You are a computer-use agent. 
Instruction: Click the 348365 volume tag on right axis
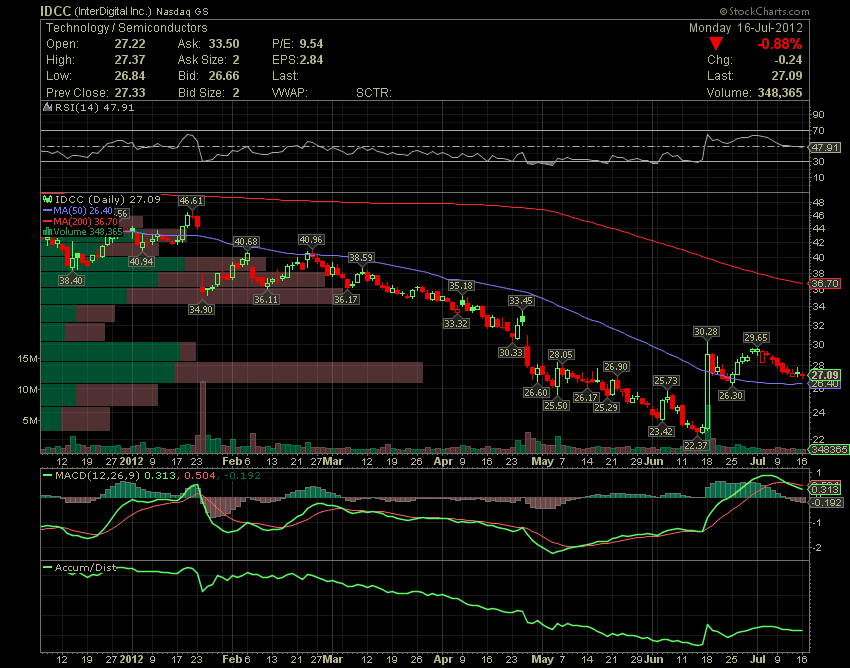tap(828, 449)
